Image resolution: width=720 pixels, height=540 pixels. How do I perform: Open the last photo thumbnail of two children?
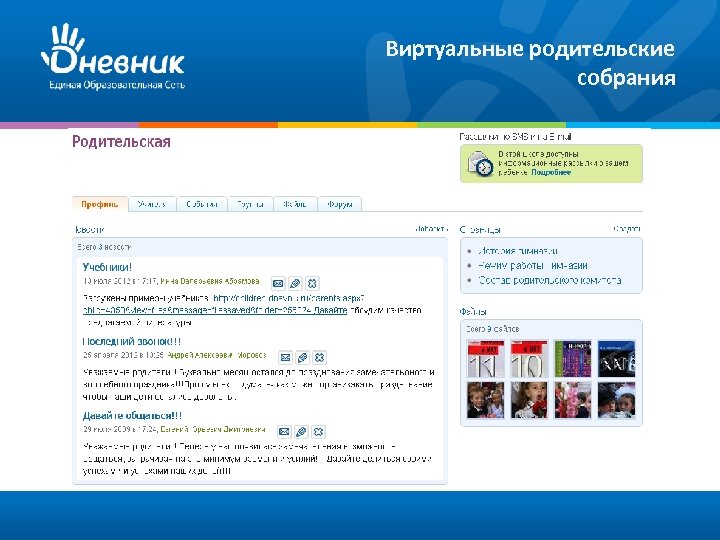tap(616, 400)
